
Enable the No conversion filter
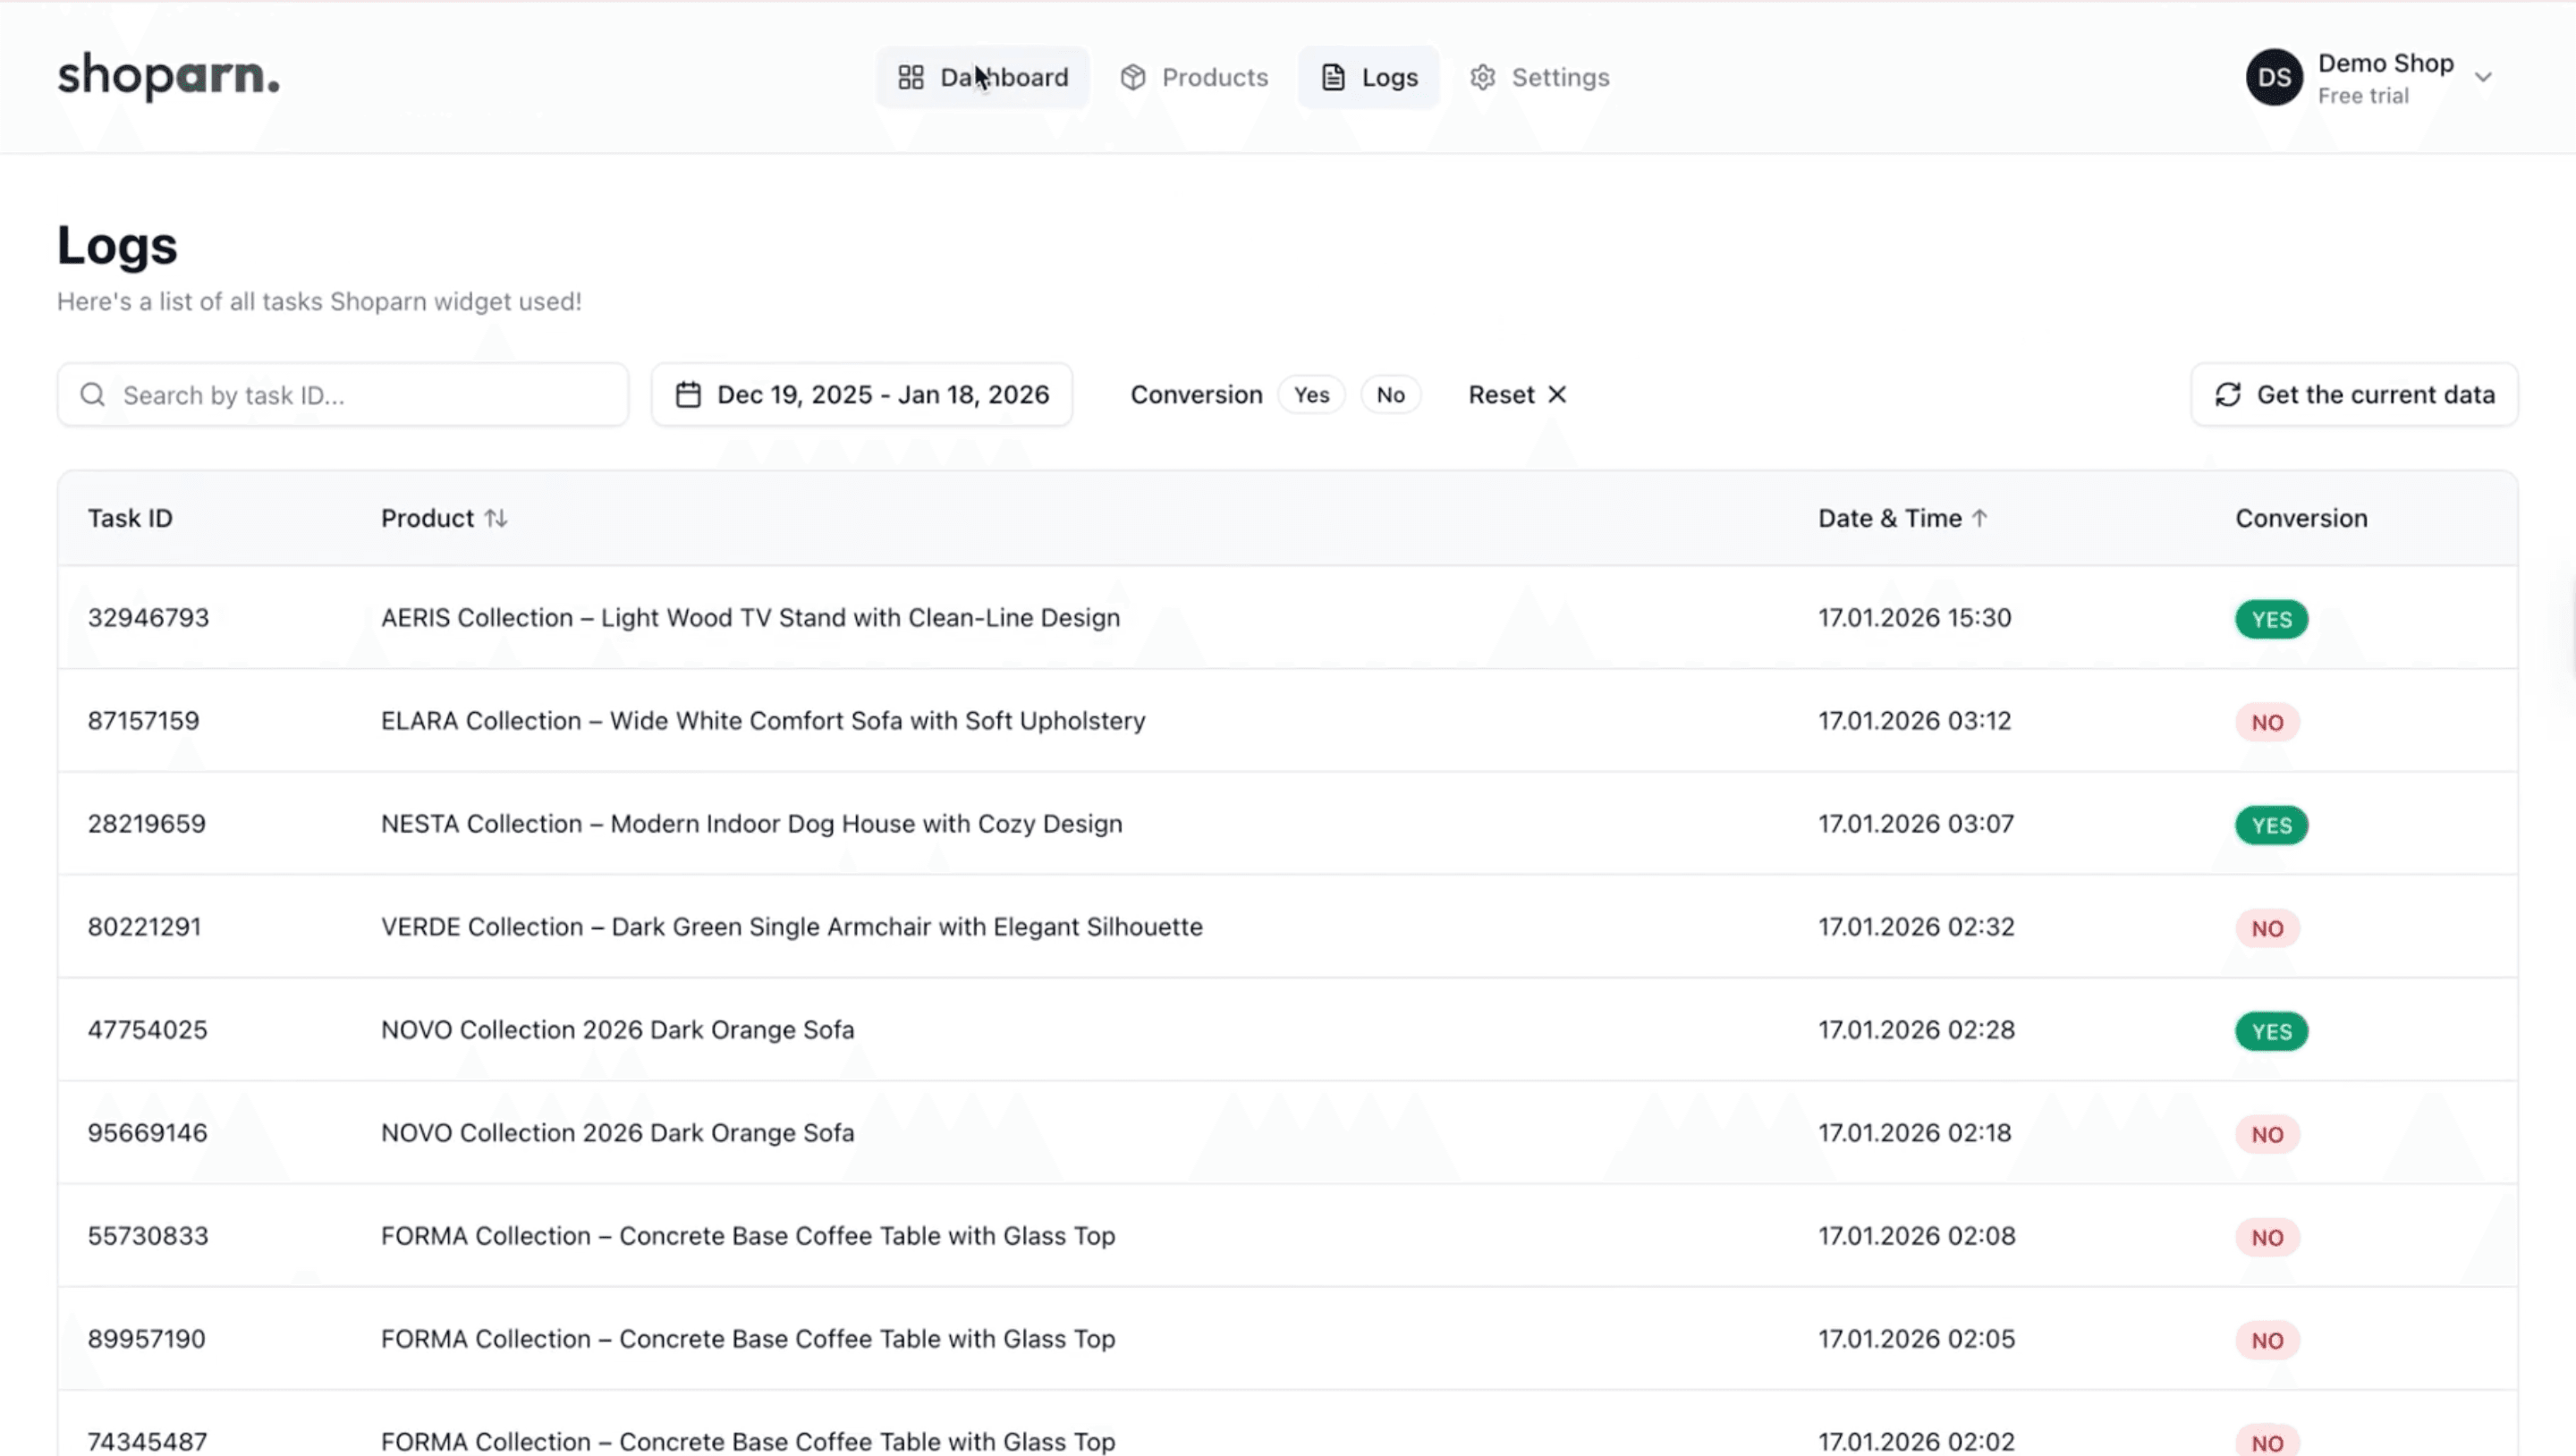point(1391,394)
